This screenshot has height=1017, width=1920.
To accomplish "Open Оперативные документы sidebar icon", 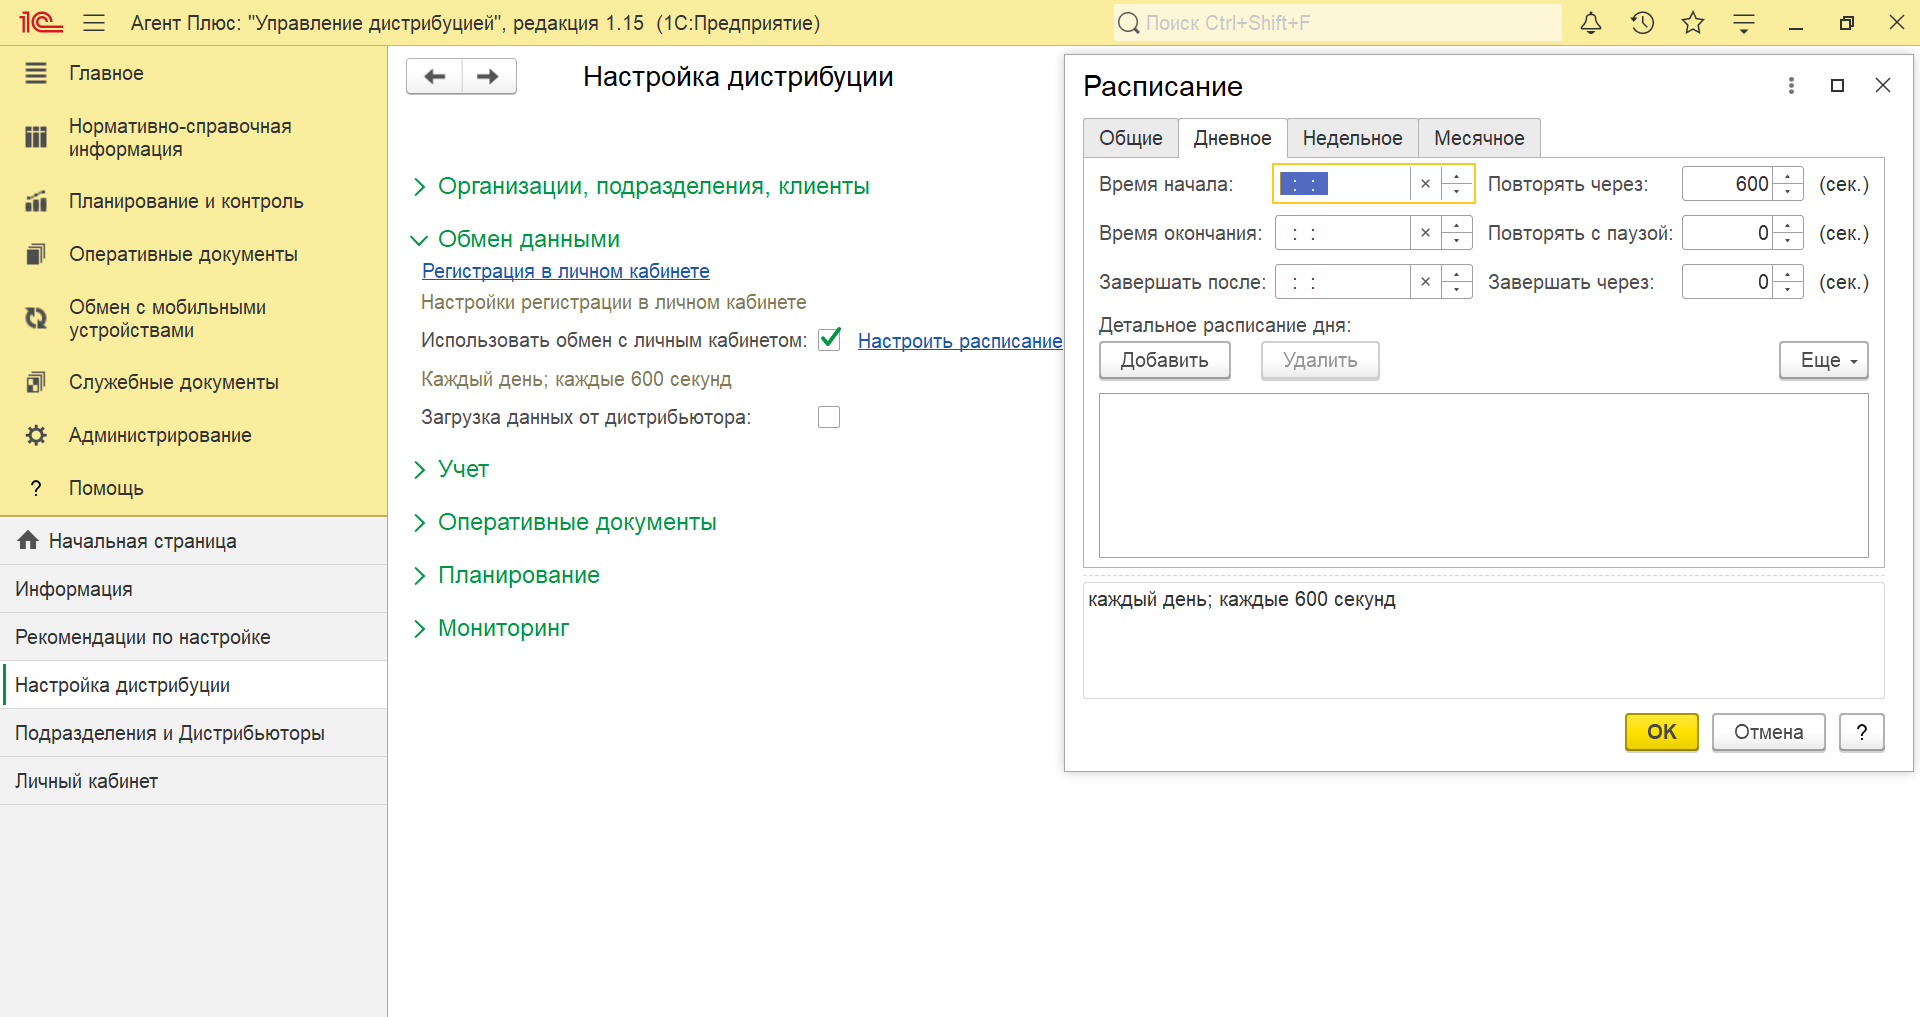I will click(x=36, y=254).
